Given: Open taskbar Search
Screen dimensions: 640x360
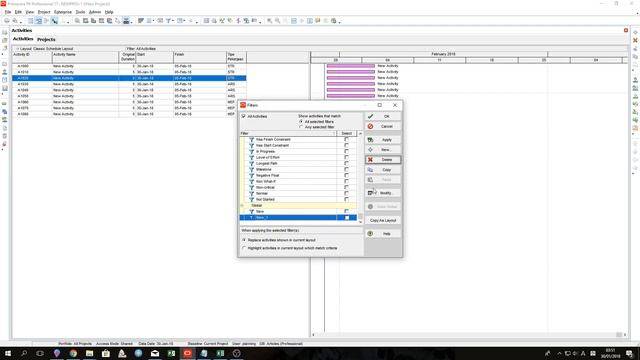Looking at the screenshot, I should pyautogui.click(x=24, y=353).
